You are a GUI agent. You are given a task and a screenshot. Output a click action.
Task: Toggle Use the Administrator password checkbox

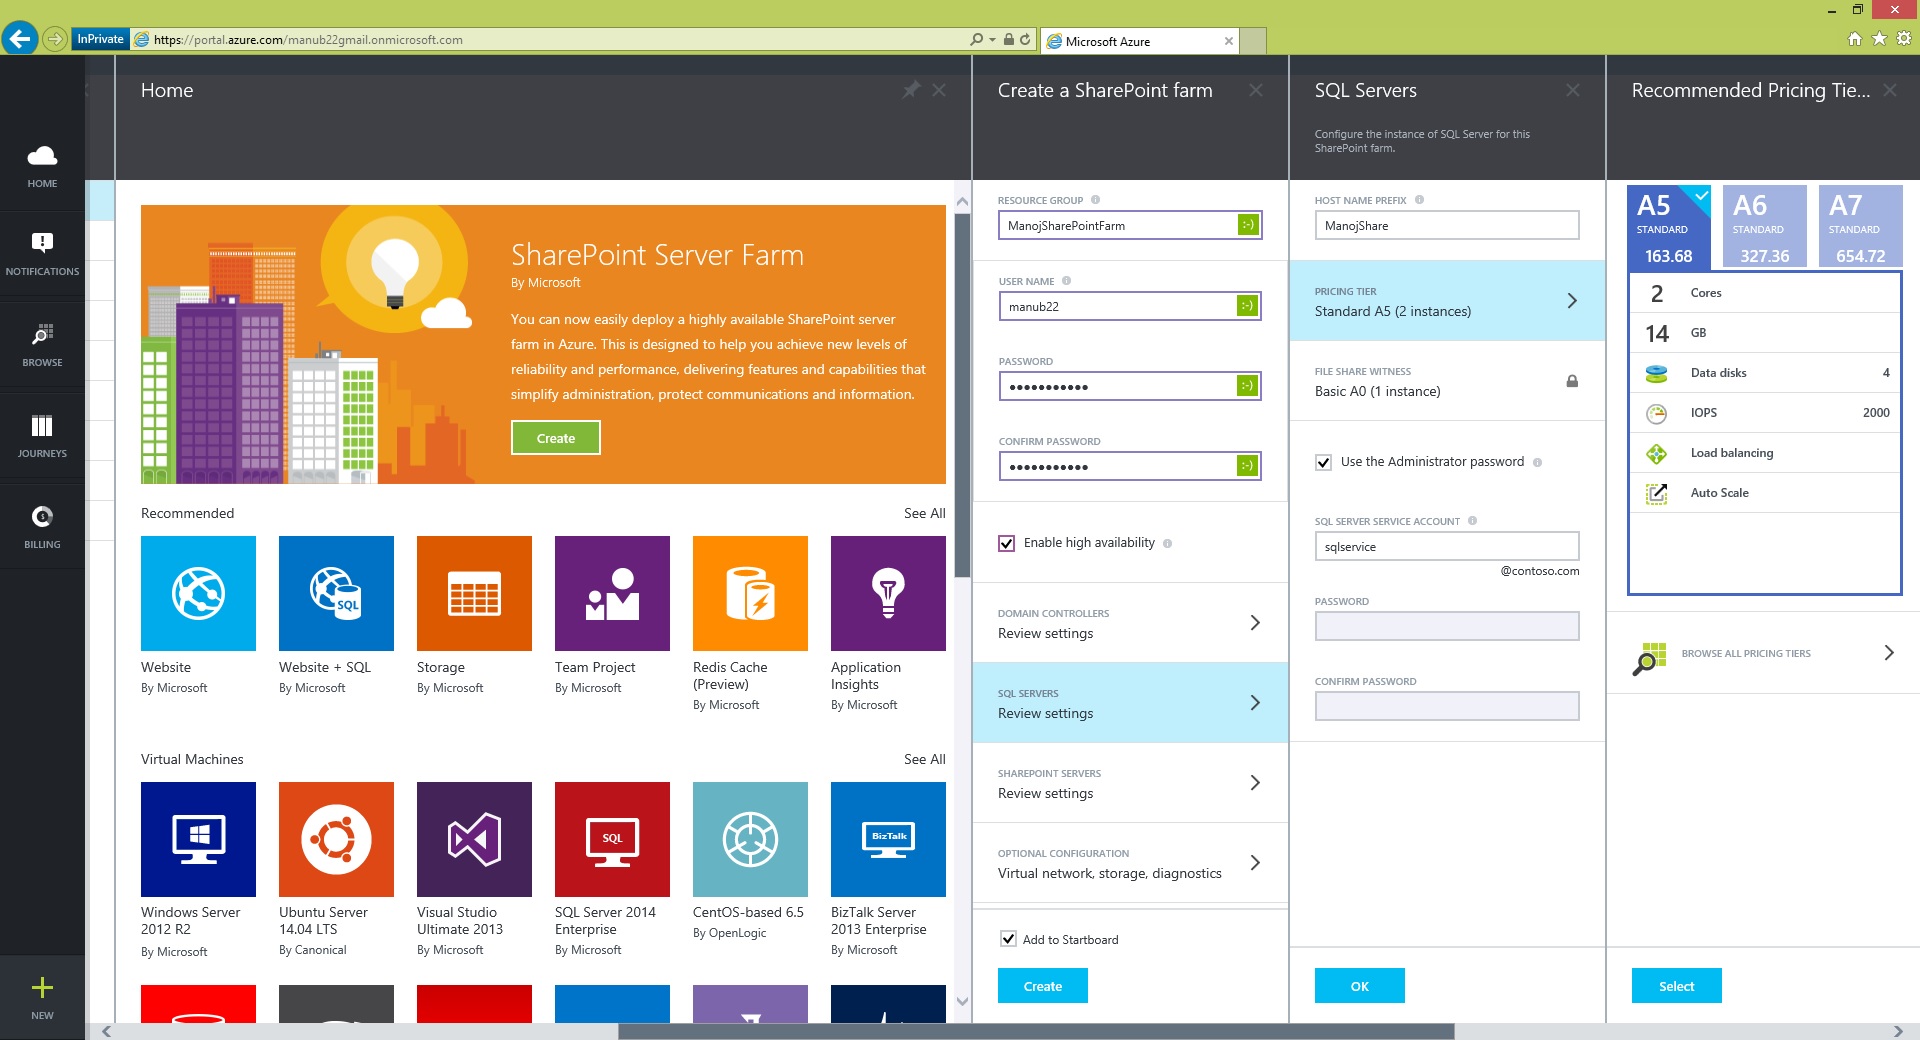pos(1324,462)
